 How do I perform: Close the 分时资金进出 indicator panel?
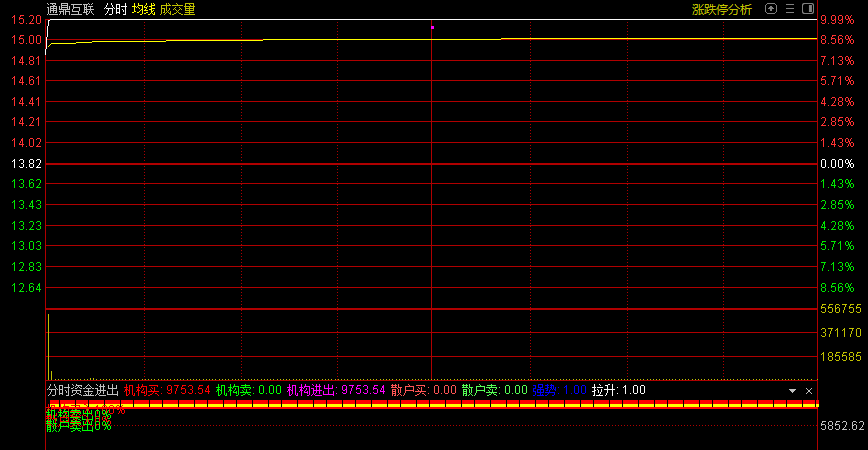tap(809, 391)
